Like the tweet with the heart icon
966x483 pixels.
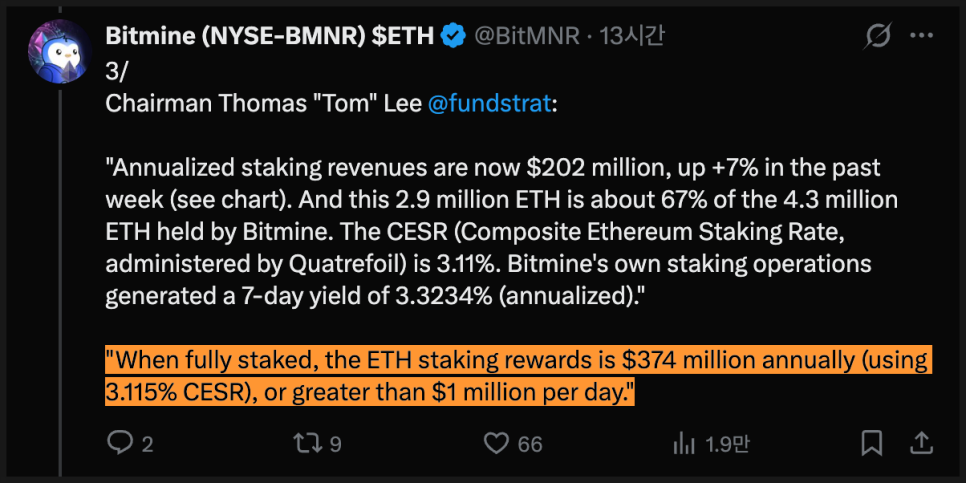497,443
